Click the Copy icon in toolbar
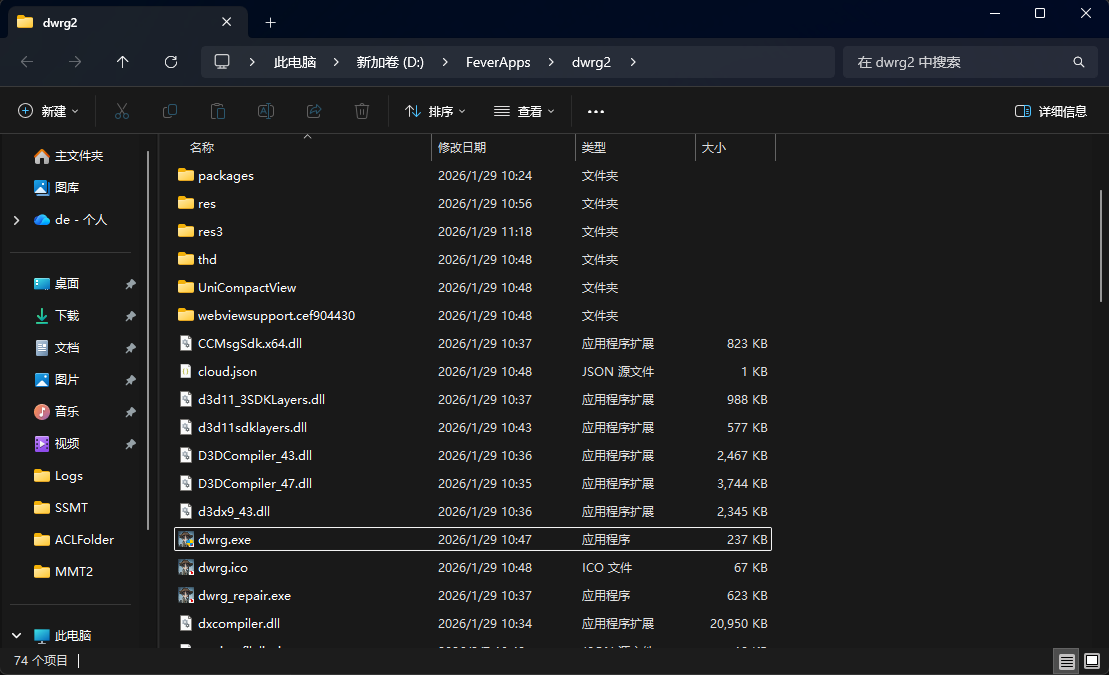Screen dimensions: 1109x675 coord(170,111)
